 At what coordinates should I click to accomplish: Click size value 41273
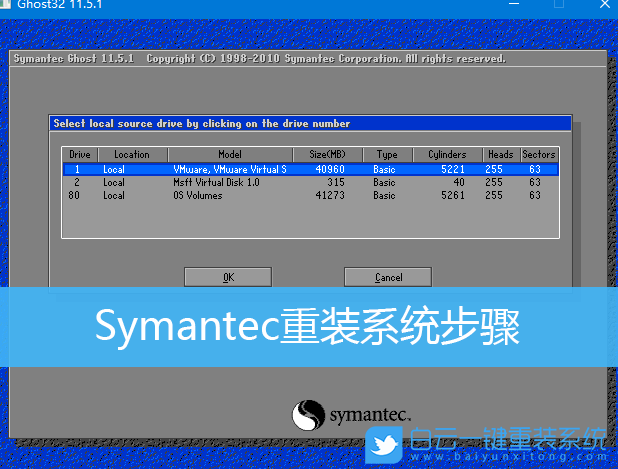pos(330,195)
